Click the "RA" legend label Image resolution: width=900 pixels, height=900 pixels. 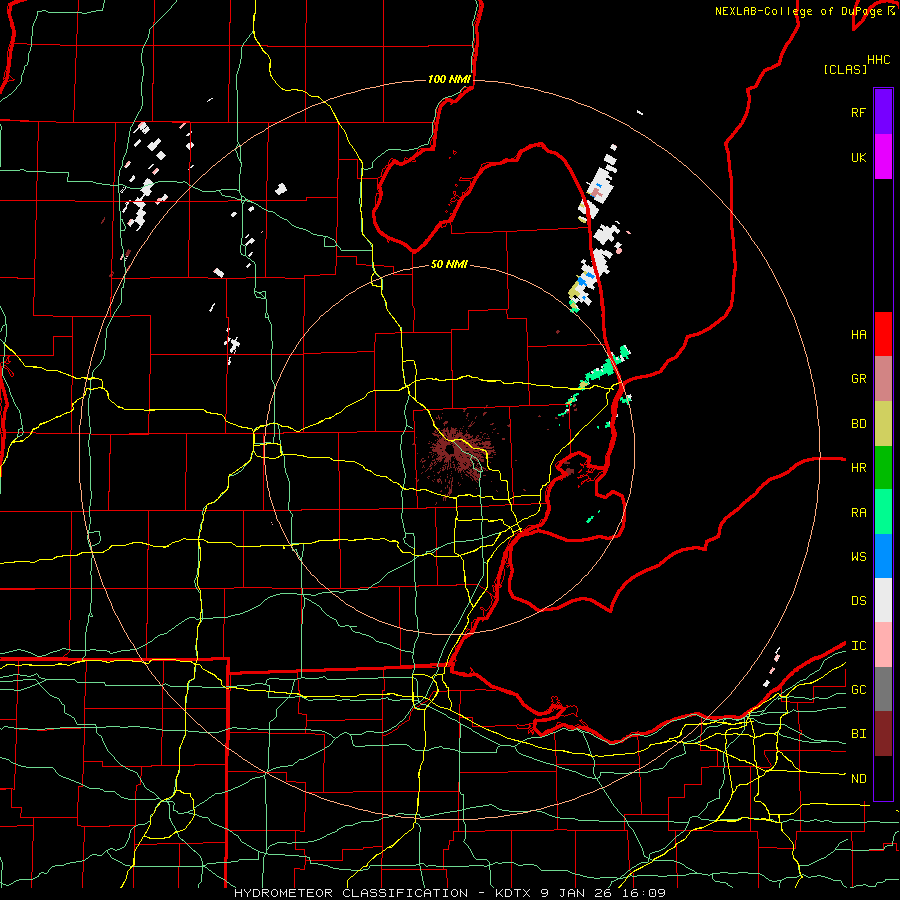tap(858, 513)
